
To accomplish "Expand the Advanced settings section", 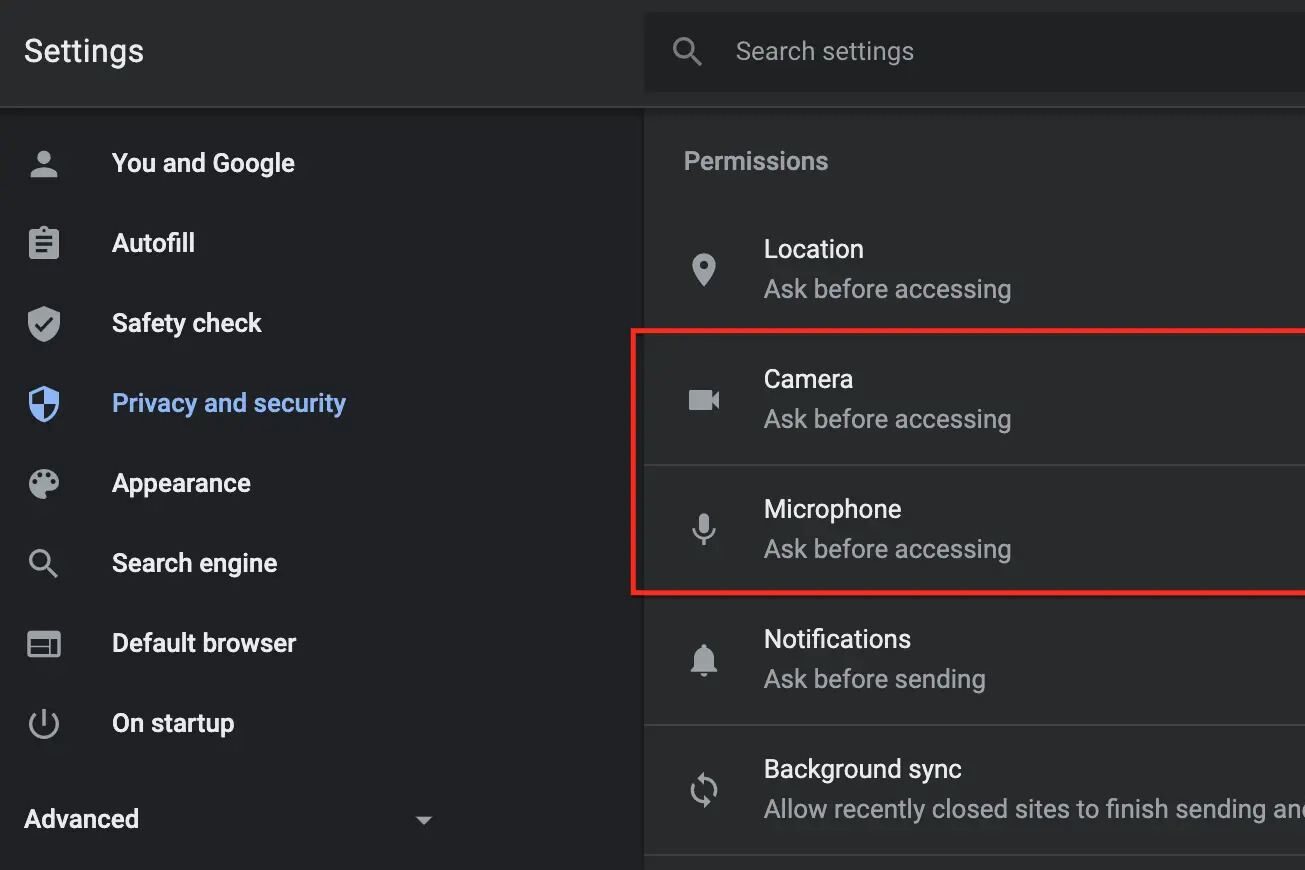I will click(x=423, y=819).
